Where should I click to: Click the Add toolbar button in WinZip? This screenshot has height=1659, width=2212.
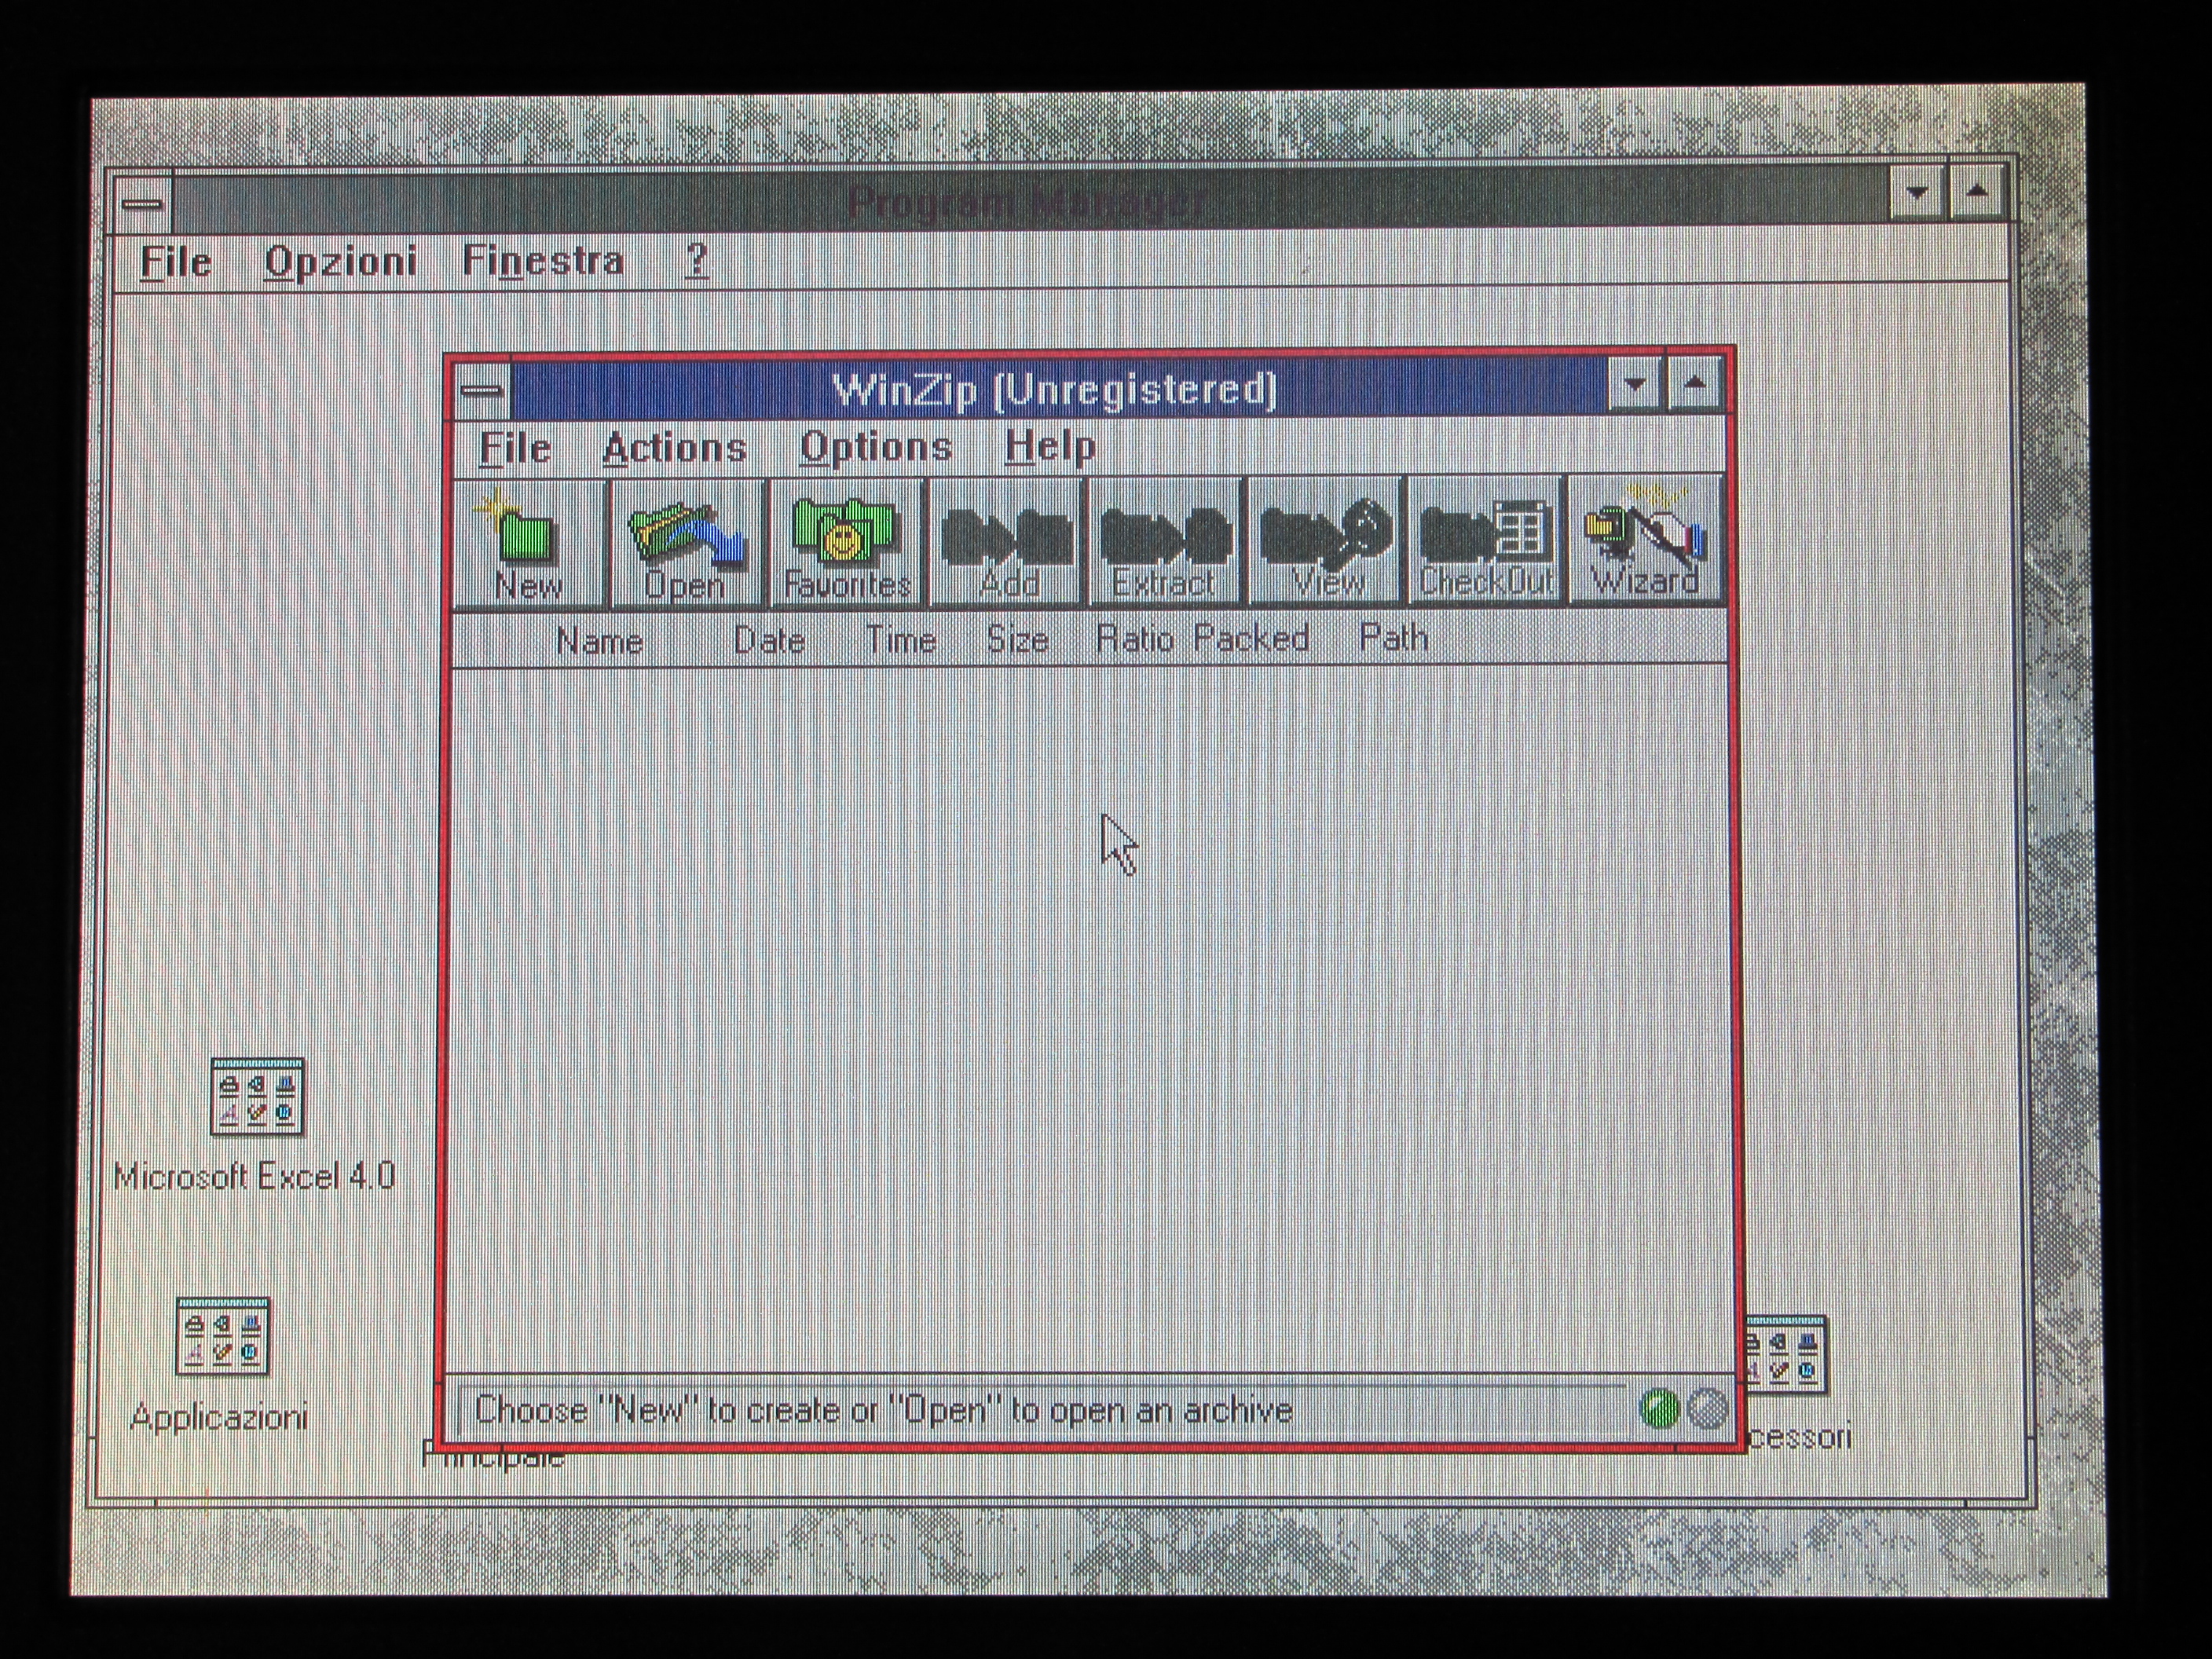click(1007, 543)
